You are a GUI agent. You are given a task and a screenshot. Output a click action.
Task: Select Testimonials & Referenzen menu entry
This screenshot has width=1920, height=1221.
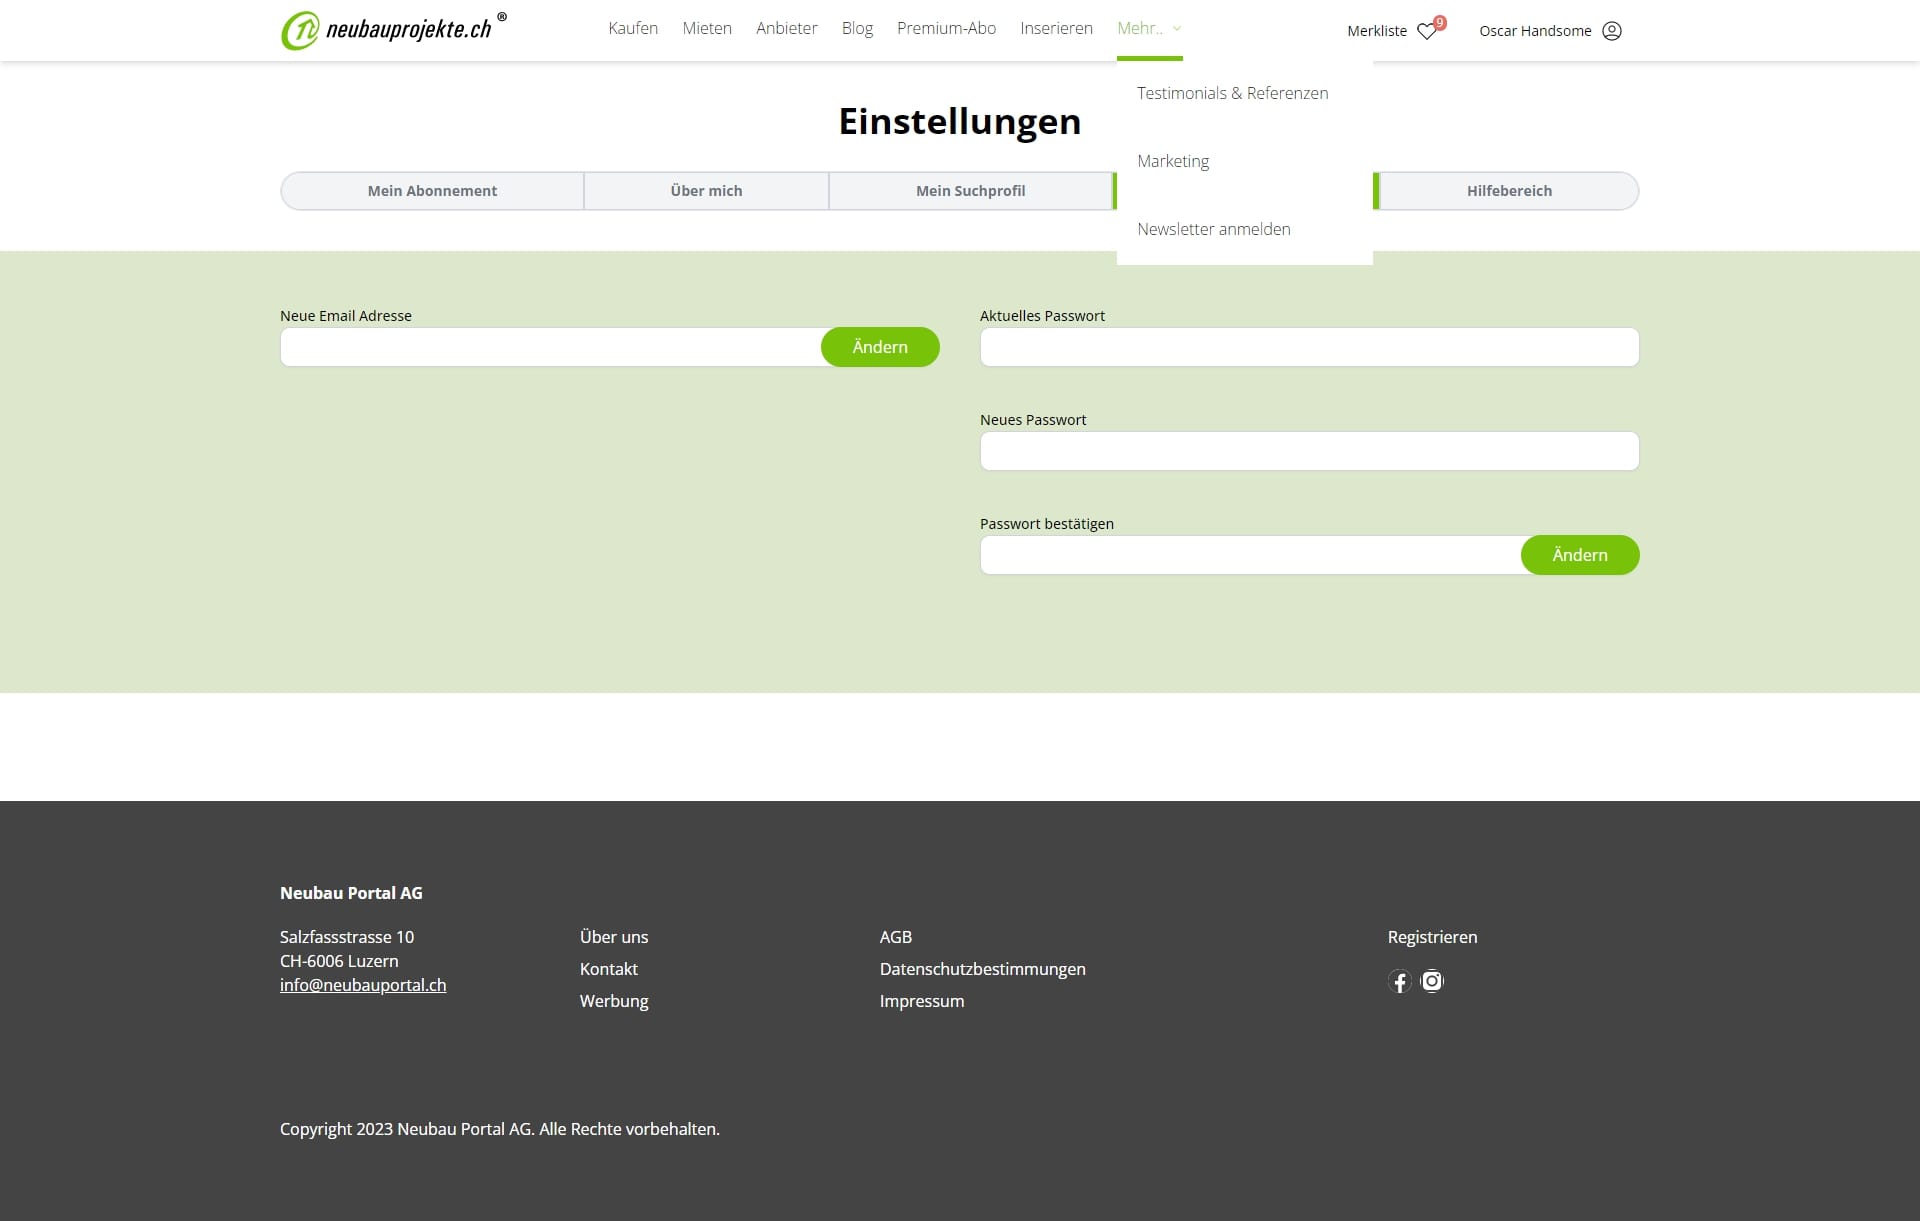click(x=1232, y=93)
